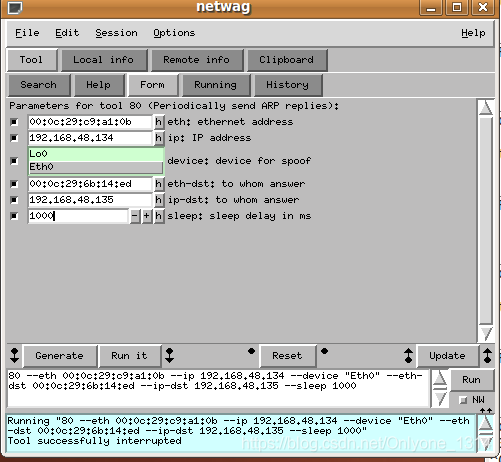Click the h button for ip-dst
501x462 pixels.
point(159,200)
